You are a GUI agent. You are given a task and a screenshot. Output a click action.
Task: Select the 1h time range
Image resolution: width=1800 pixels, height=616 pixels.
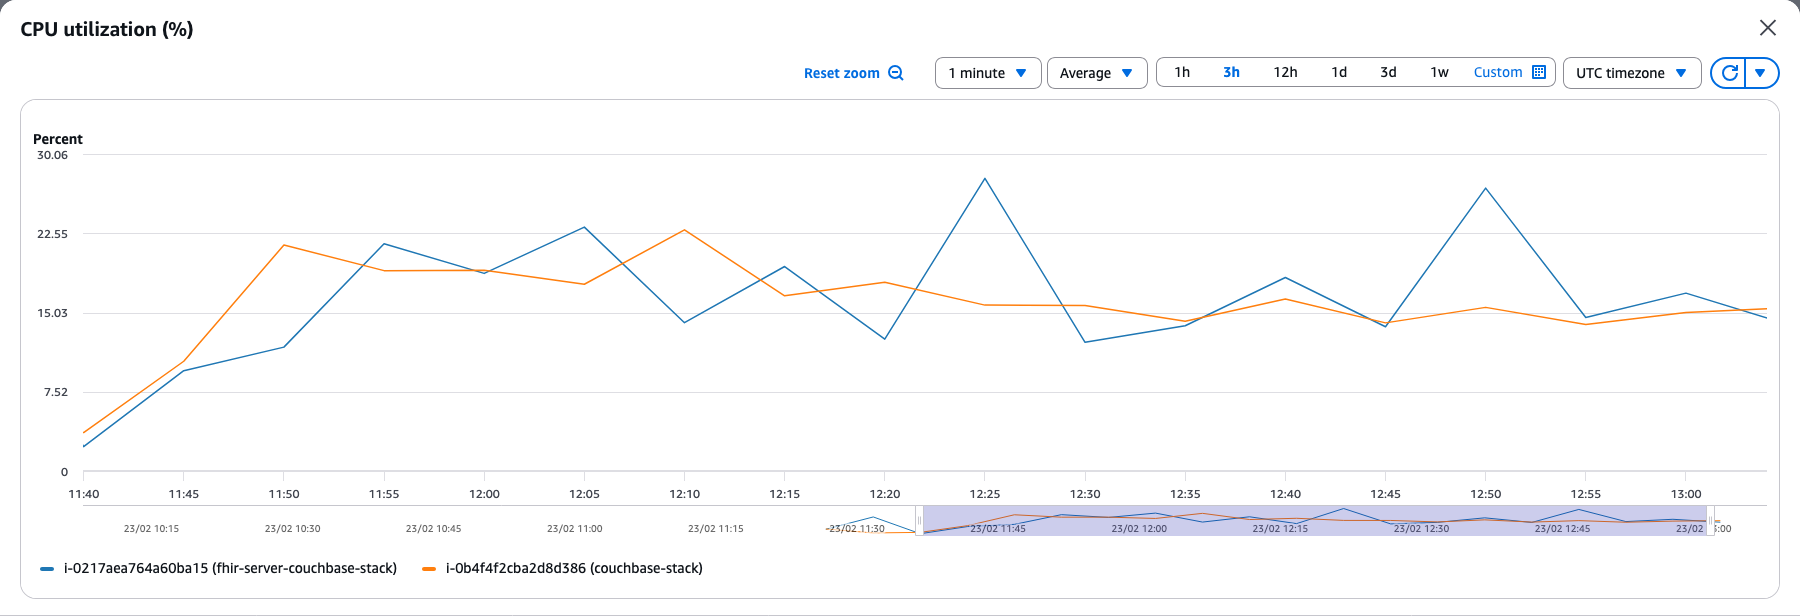point(1182,72)
